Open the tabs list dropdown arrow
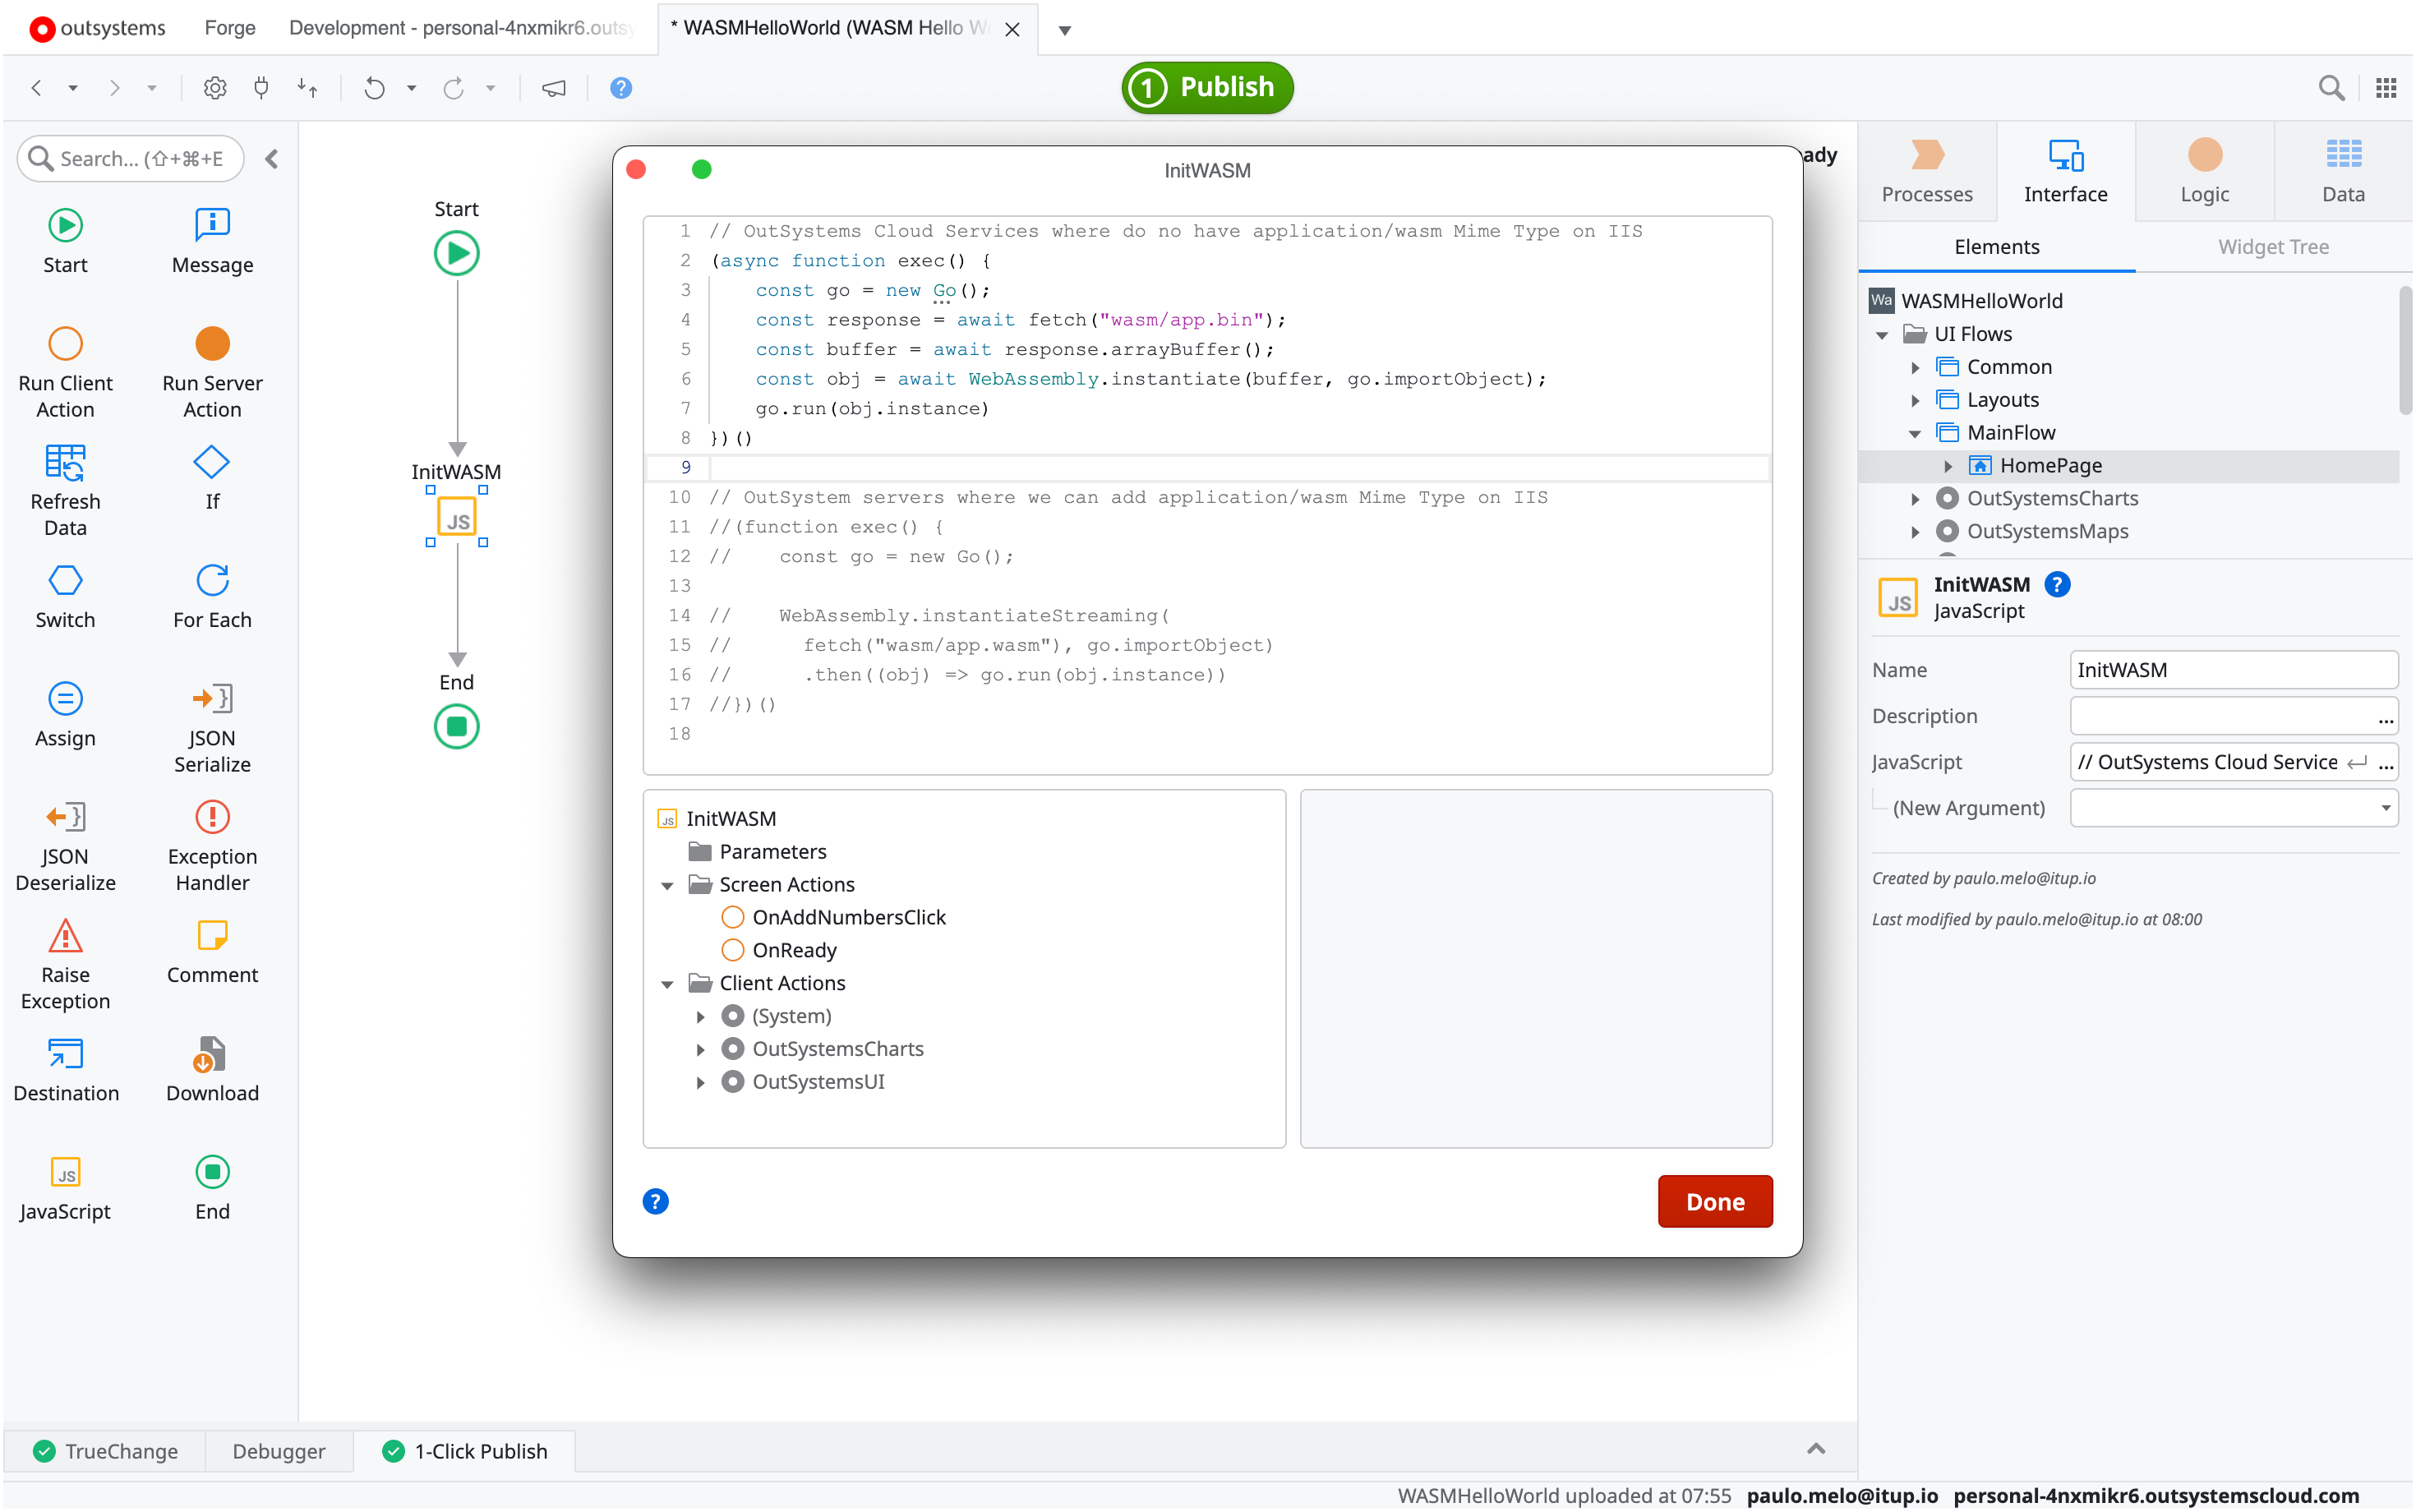The width and height of the screenshot is (2416, 1512). 1065,30
